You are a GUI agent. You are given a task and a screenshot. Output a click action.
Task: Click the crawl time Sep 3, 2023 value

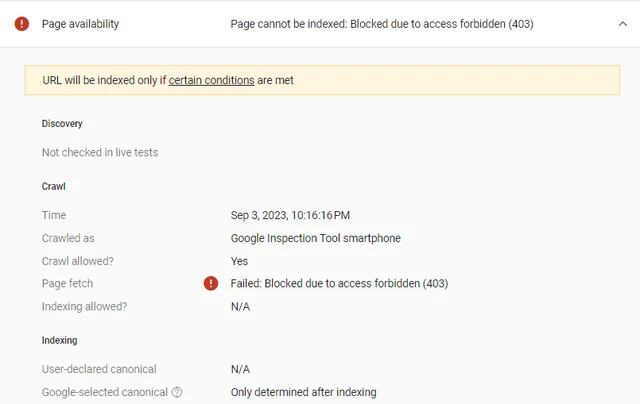pyautogui.click(x=290, y=216)
